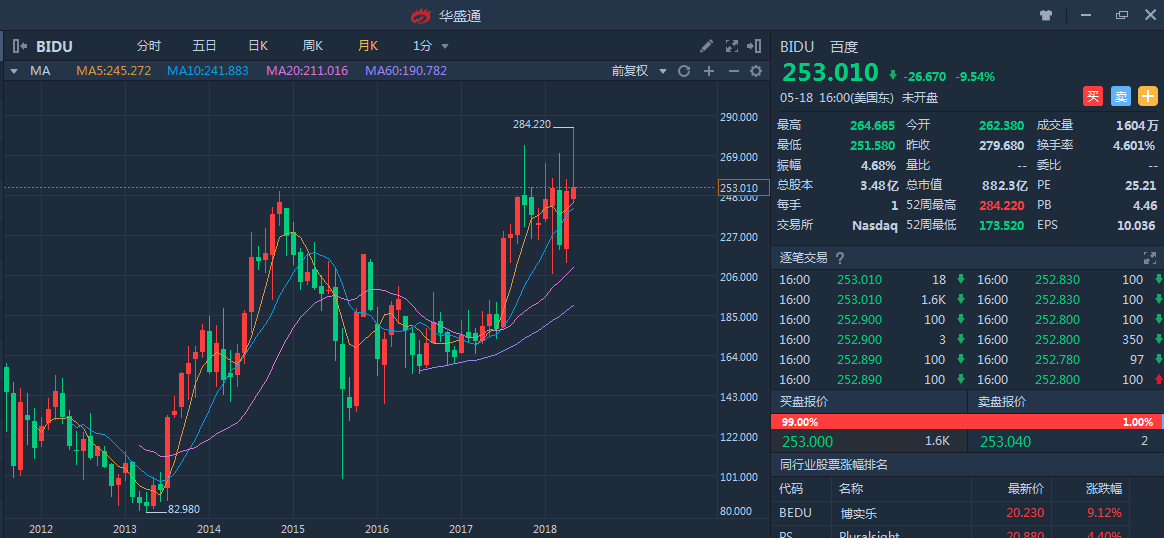Click MA5:245.272 indicator label
Viewport: 1164px width, 538px height.
(114, 71)
